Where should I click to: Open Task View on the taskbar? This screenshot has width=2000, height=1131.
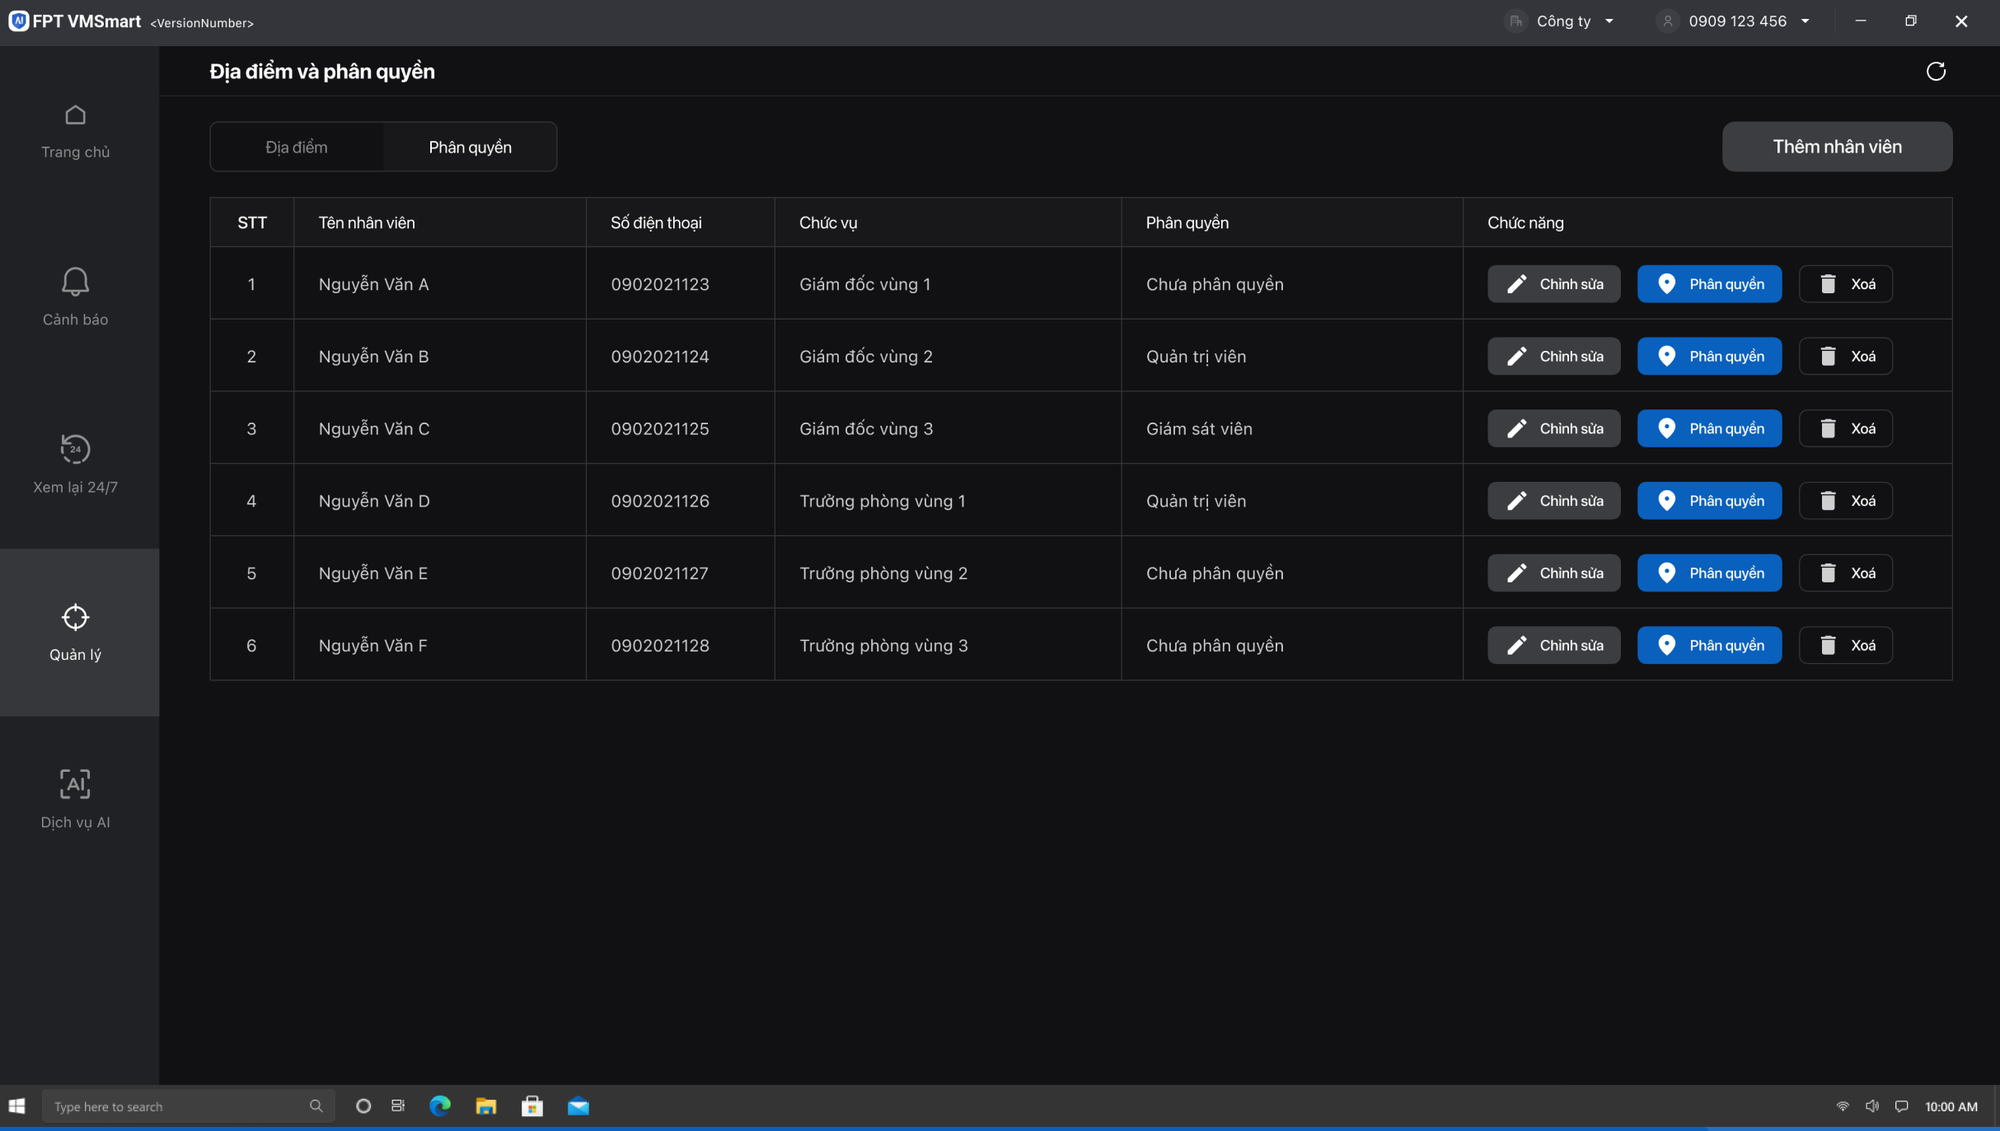click(398, 1106)
